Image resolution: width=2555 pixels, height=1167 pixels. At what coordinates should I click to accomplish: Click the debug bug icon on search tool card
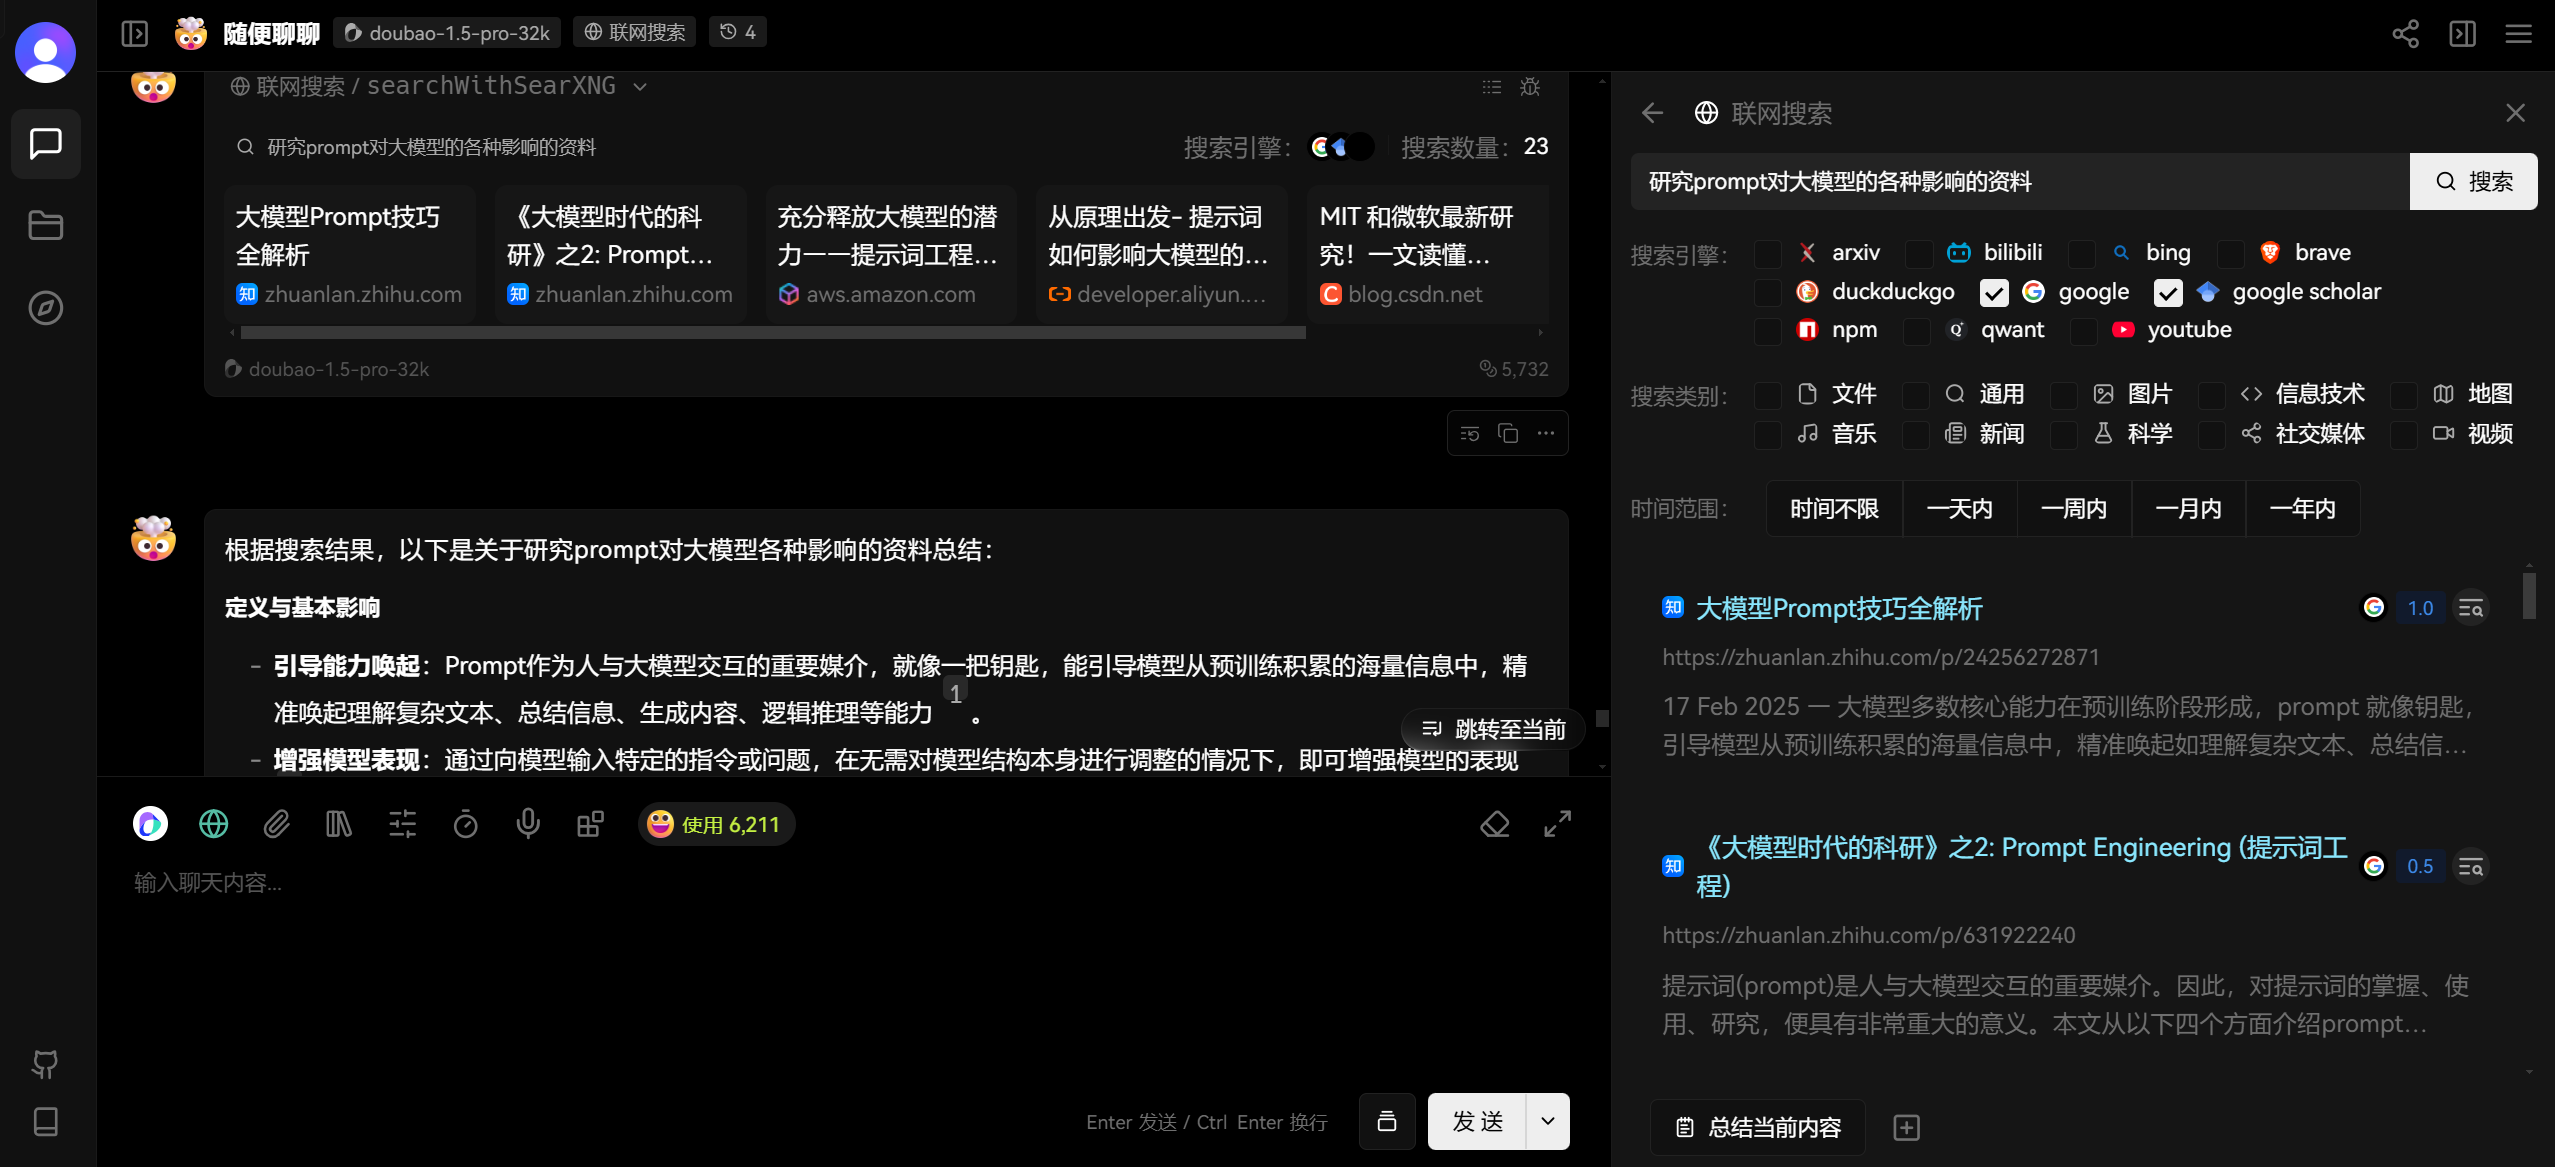coord(1530,87)
